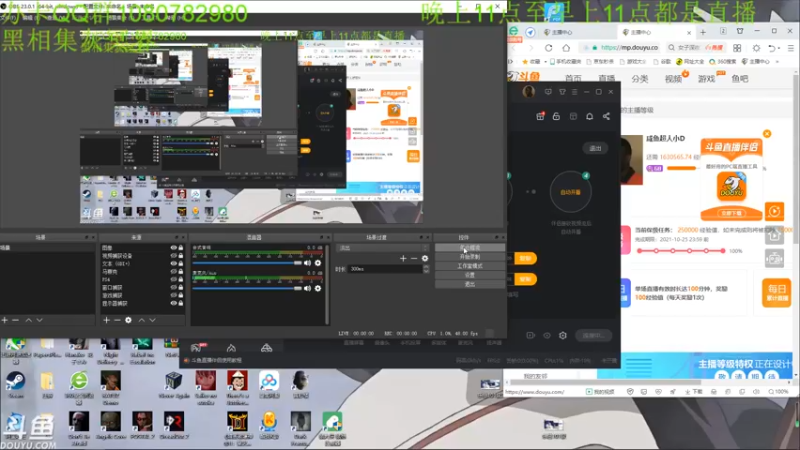Viewport: 800px width, 450px height.
Task: Open the 分类 tab on the Douyu site
Action: pos(639,79)
